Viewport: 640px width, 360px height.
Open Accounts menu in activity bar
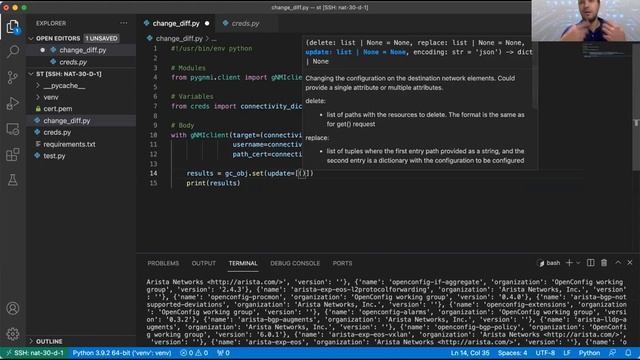click(x=13, y=308)
